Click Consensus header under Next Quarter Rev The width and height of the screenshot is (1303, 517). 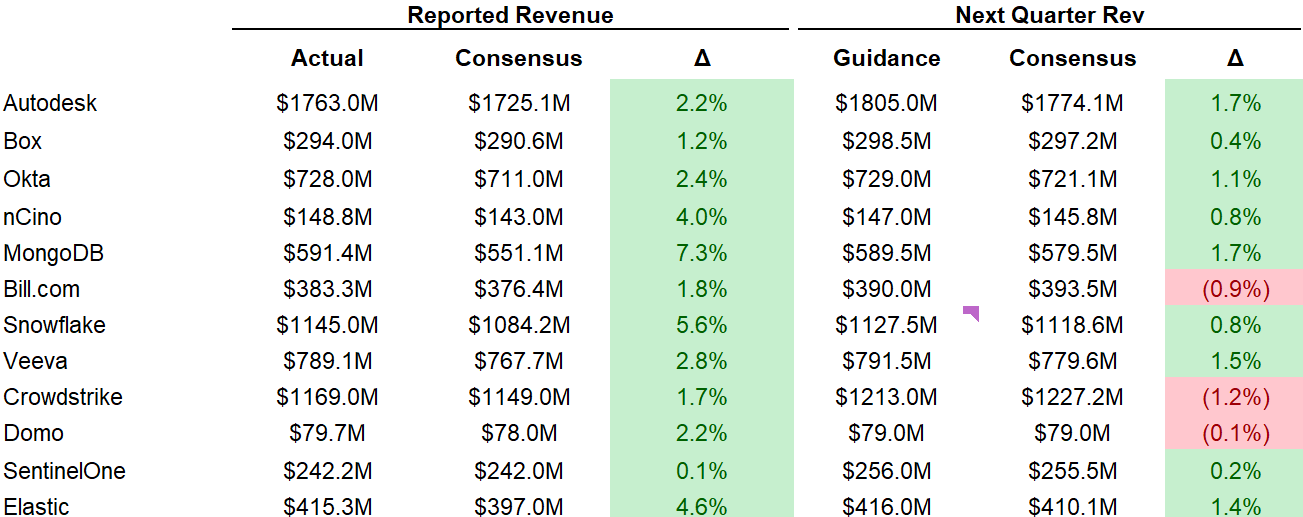1073,58
